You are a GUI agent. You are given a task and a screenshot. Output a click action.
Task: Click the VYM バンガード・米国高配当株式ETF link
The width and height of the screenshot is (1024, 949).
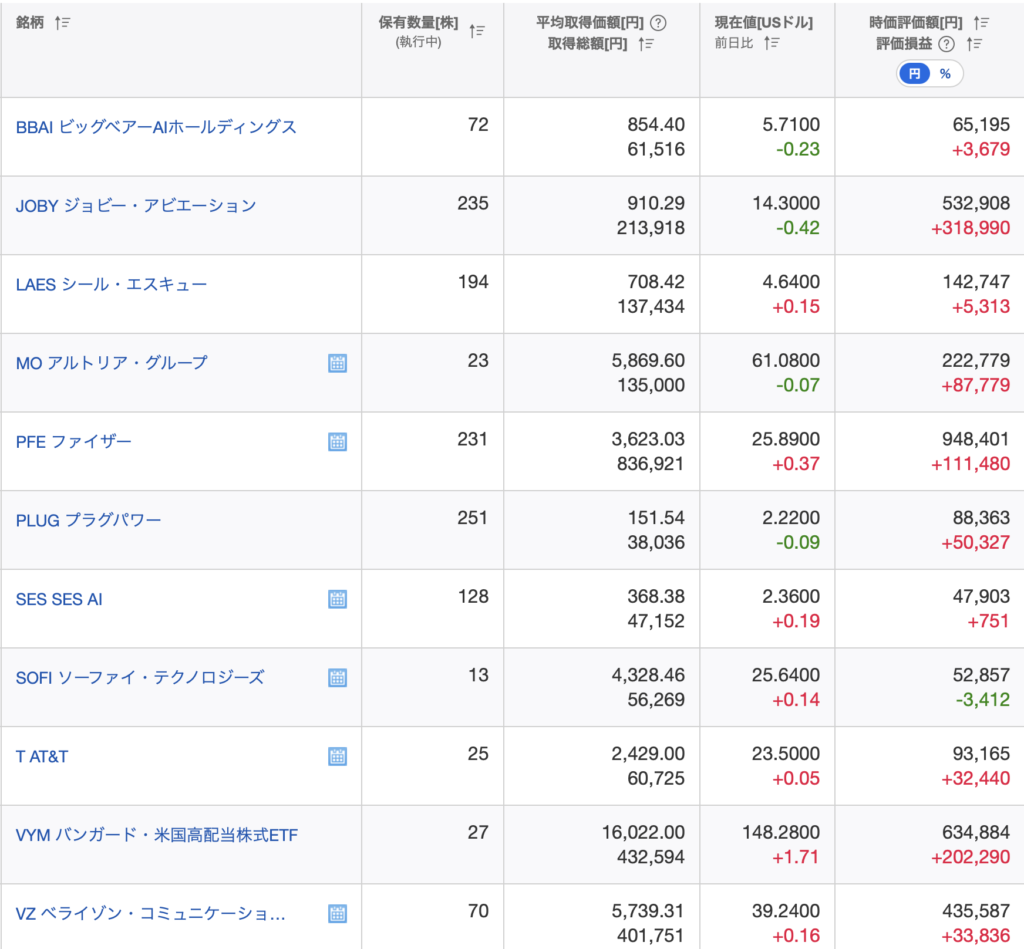click(x=157, y=834)
